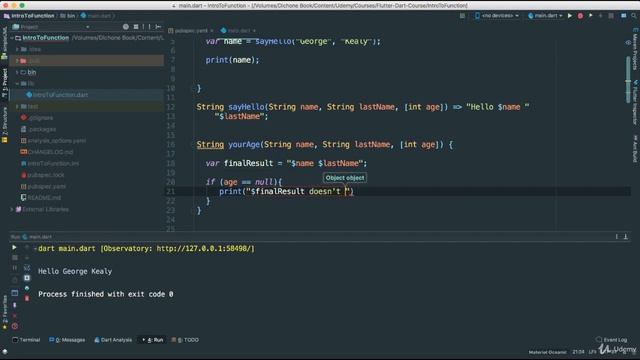Open the Observatory URL link in console

(x=204, y=249)
